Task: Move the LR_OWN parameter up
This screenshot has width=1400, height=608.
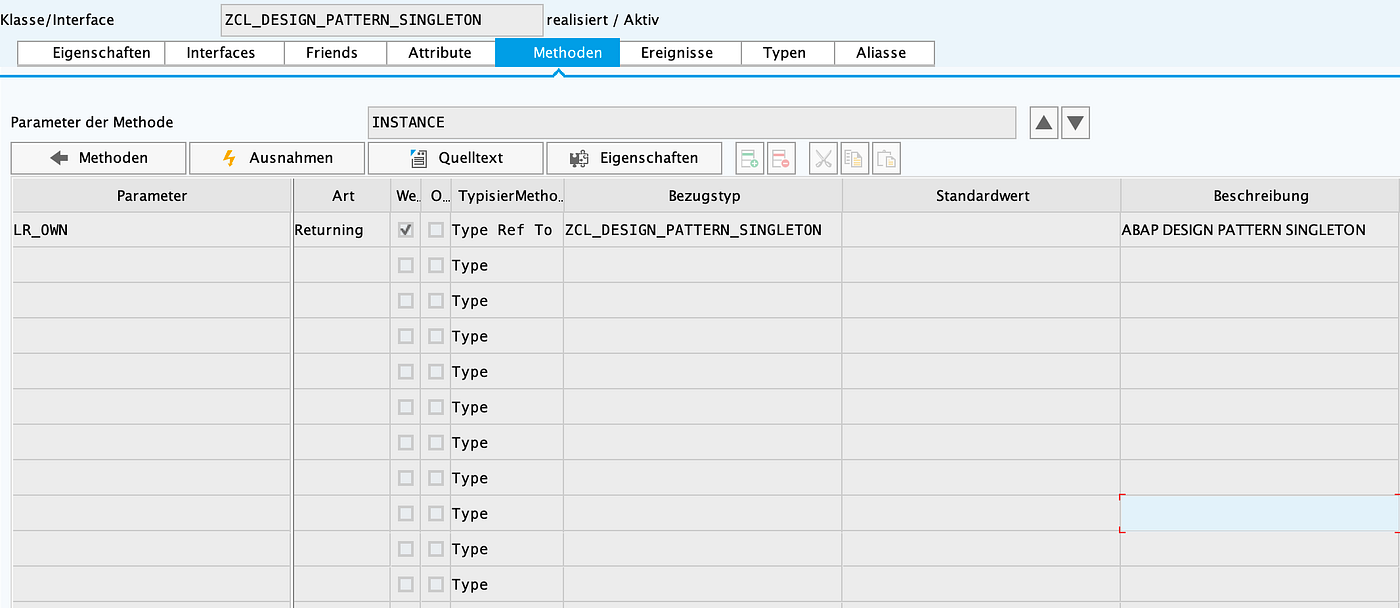Action: pos(1043,122)
